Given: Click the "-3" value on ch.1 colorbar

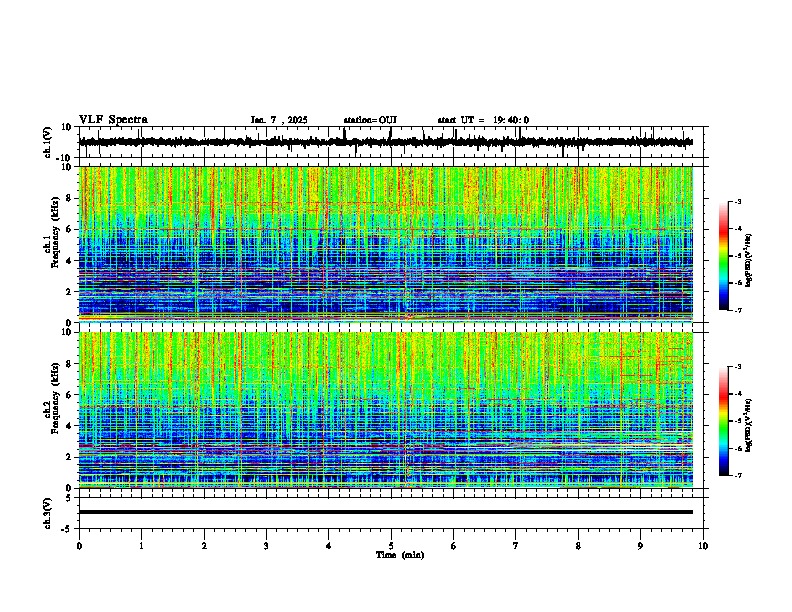Looking at the screenshot, I should pos(738,201).
